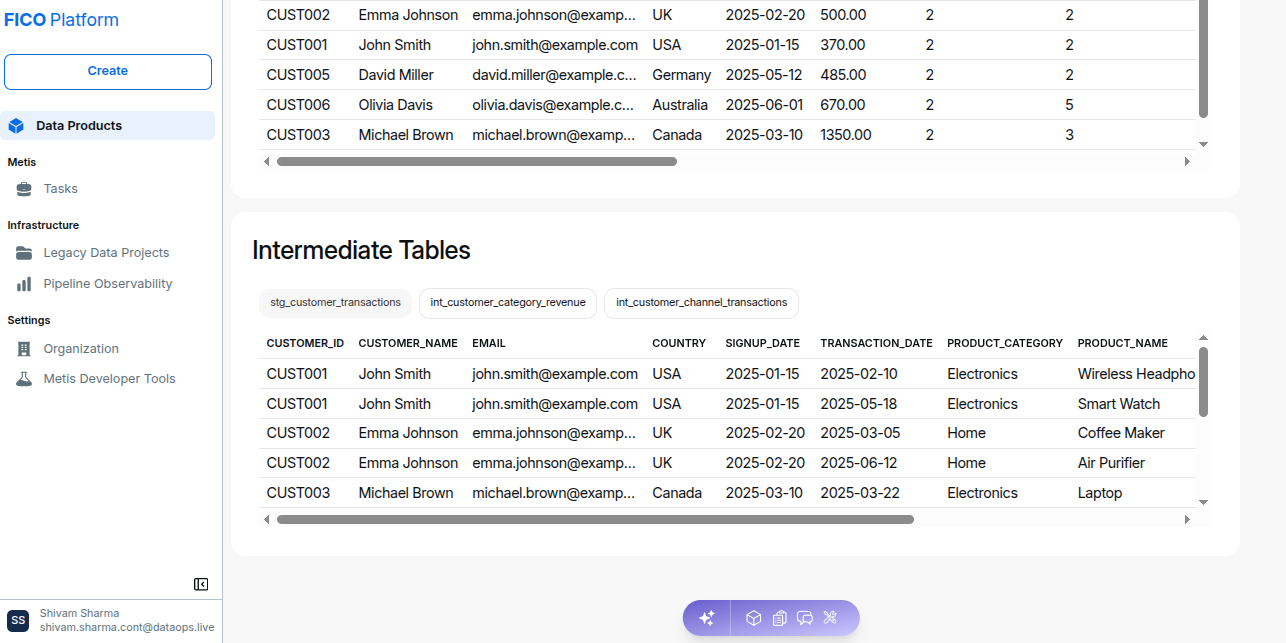Click the FICO Platform logo

tap(61, 20)
